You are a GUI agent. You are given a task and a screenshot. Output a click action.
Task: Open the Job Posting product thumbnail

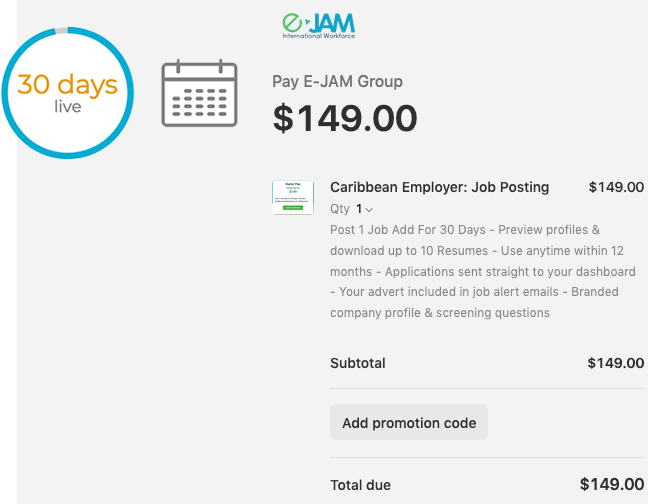tap(293, 197)
